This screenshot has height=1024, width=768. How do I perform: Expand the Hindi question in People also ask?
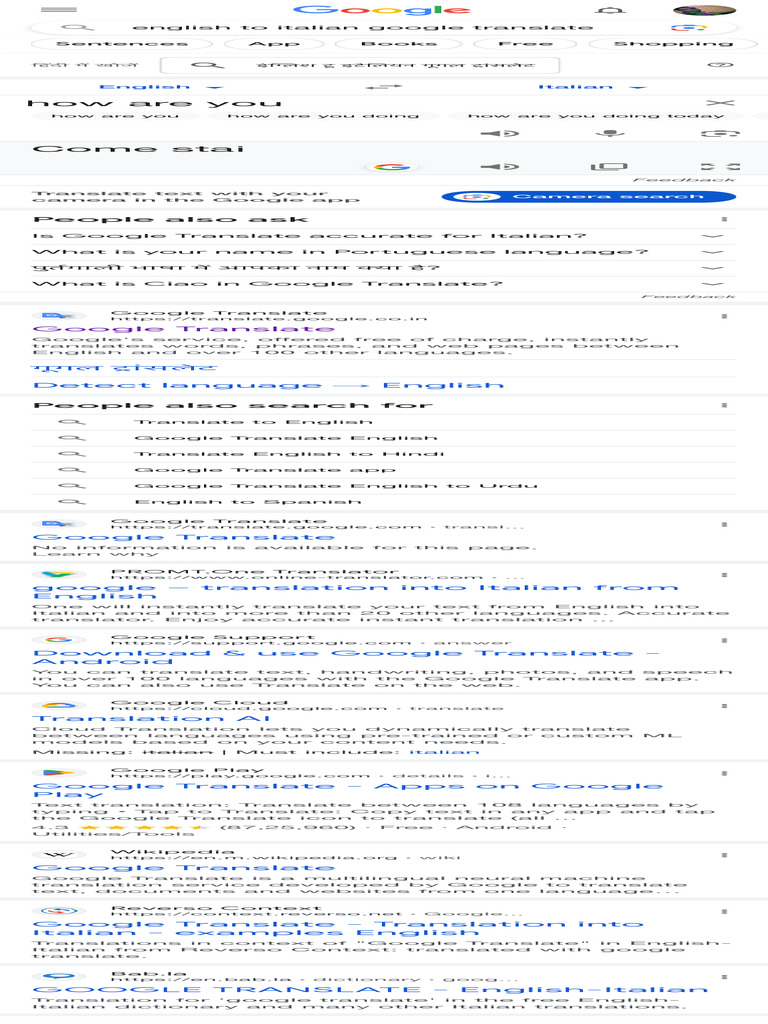tap(383, 268)
